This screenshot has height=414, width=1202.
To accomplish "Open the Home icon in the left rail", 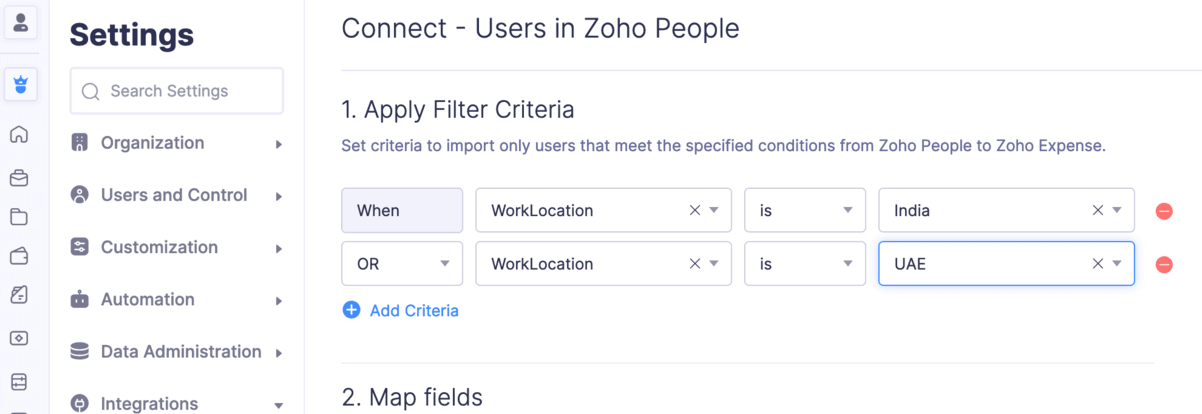I will (18, 135).
